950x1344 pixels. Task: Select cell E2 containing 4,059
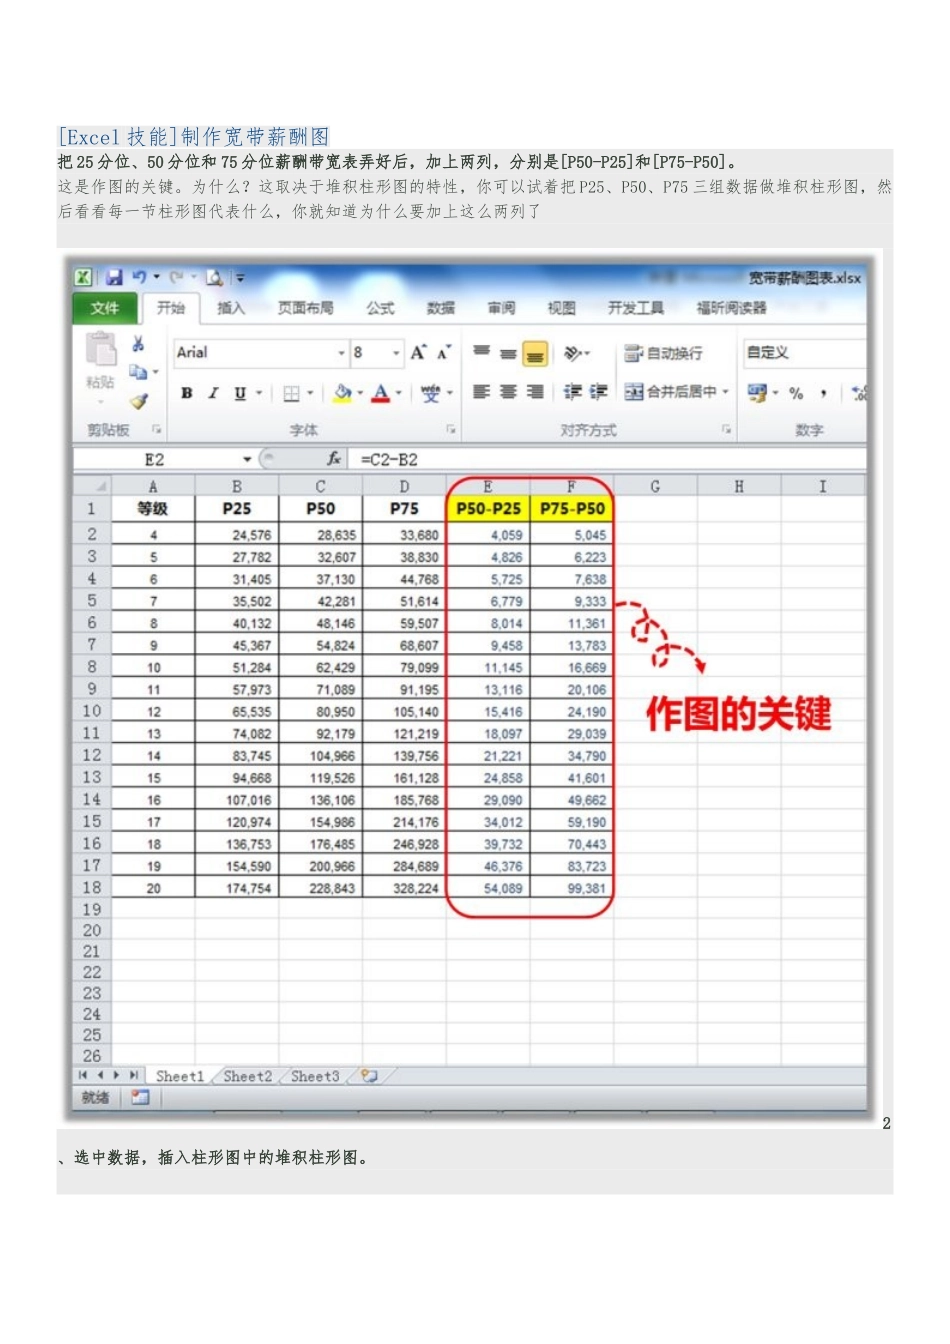point(488,535)
